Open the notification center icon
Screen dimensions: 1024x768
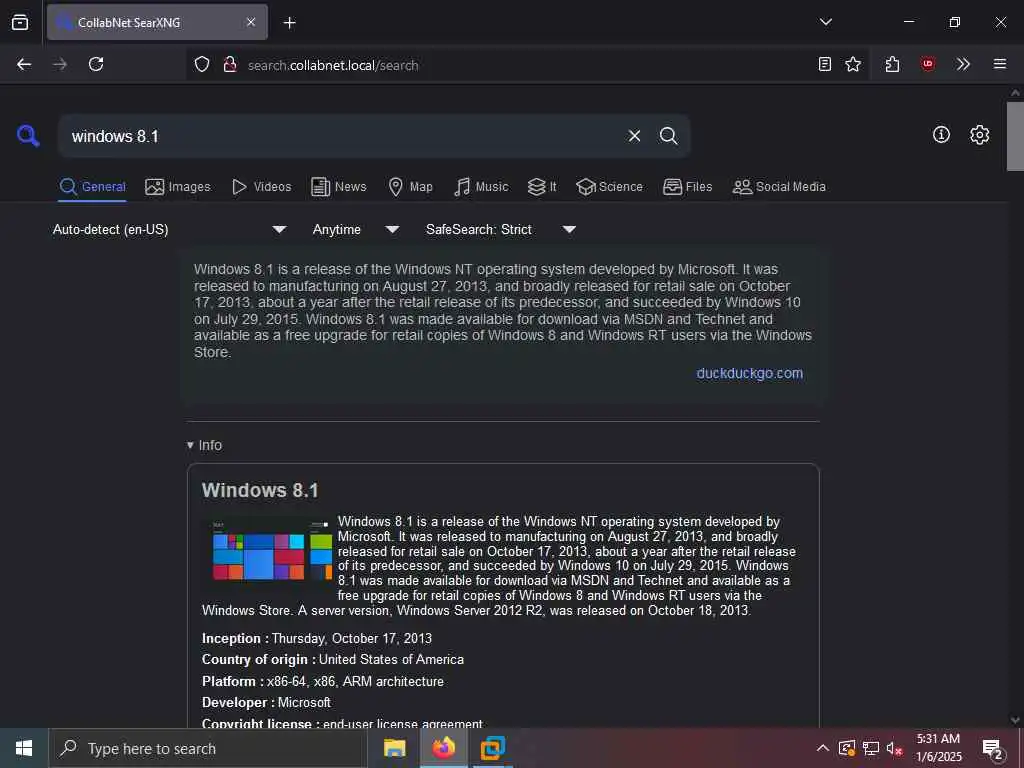click(993, 748)
